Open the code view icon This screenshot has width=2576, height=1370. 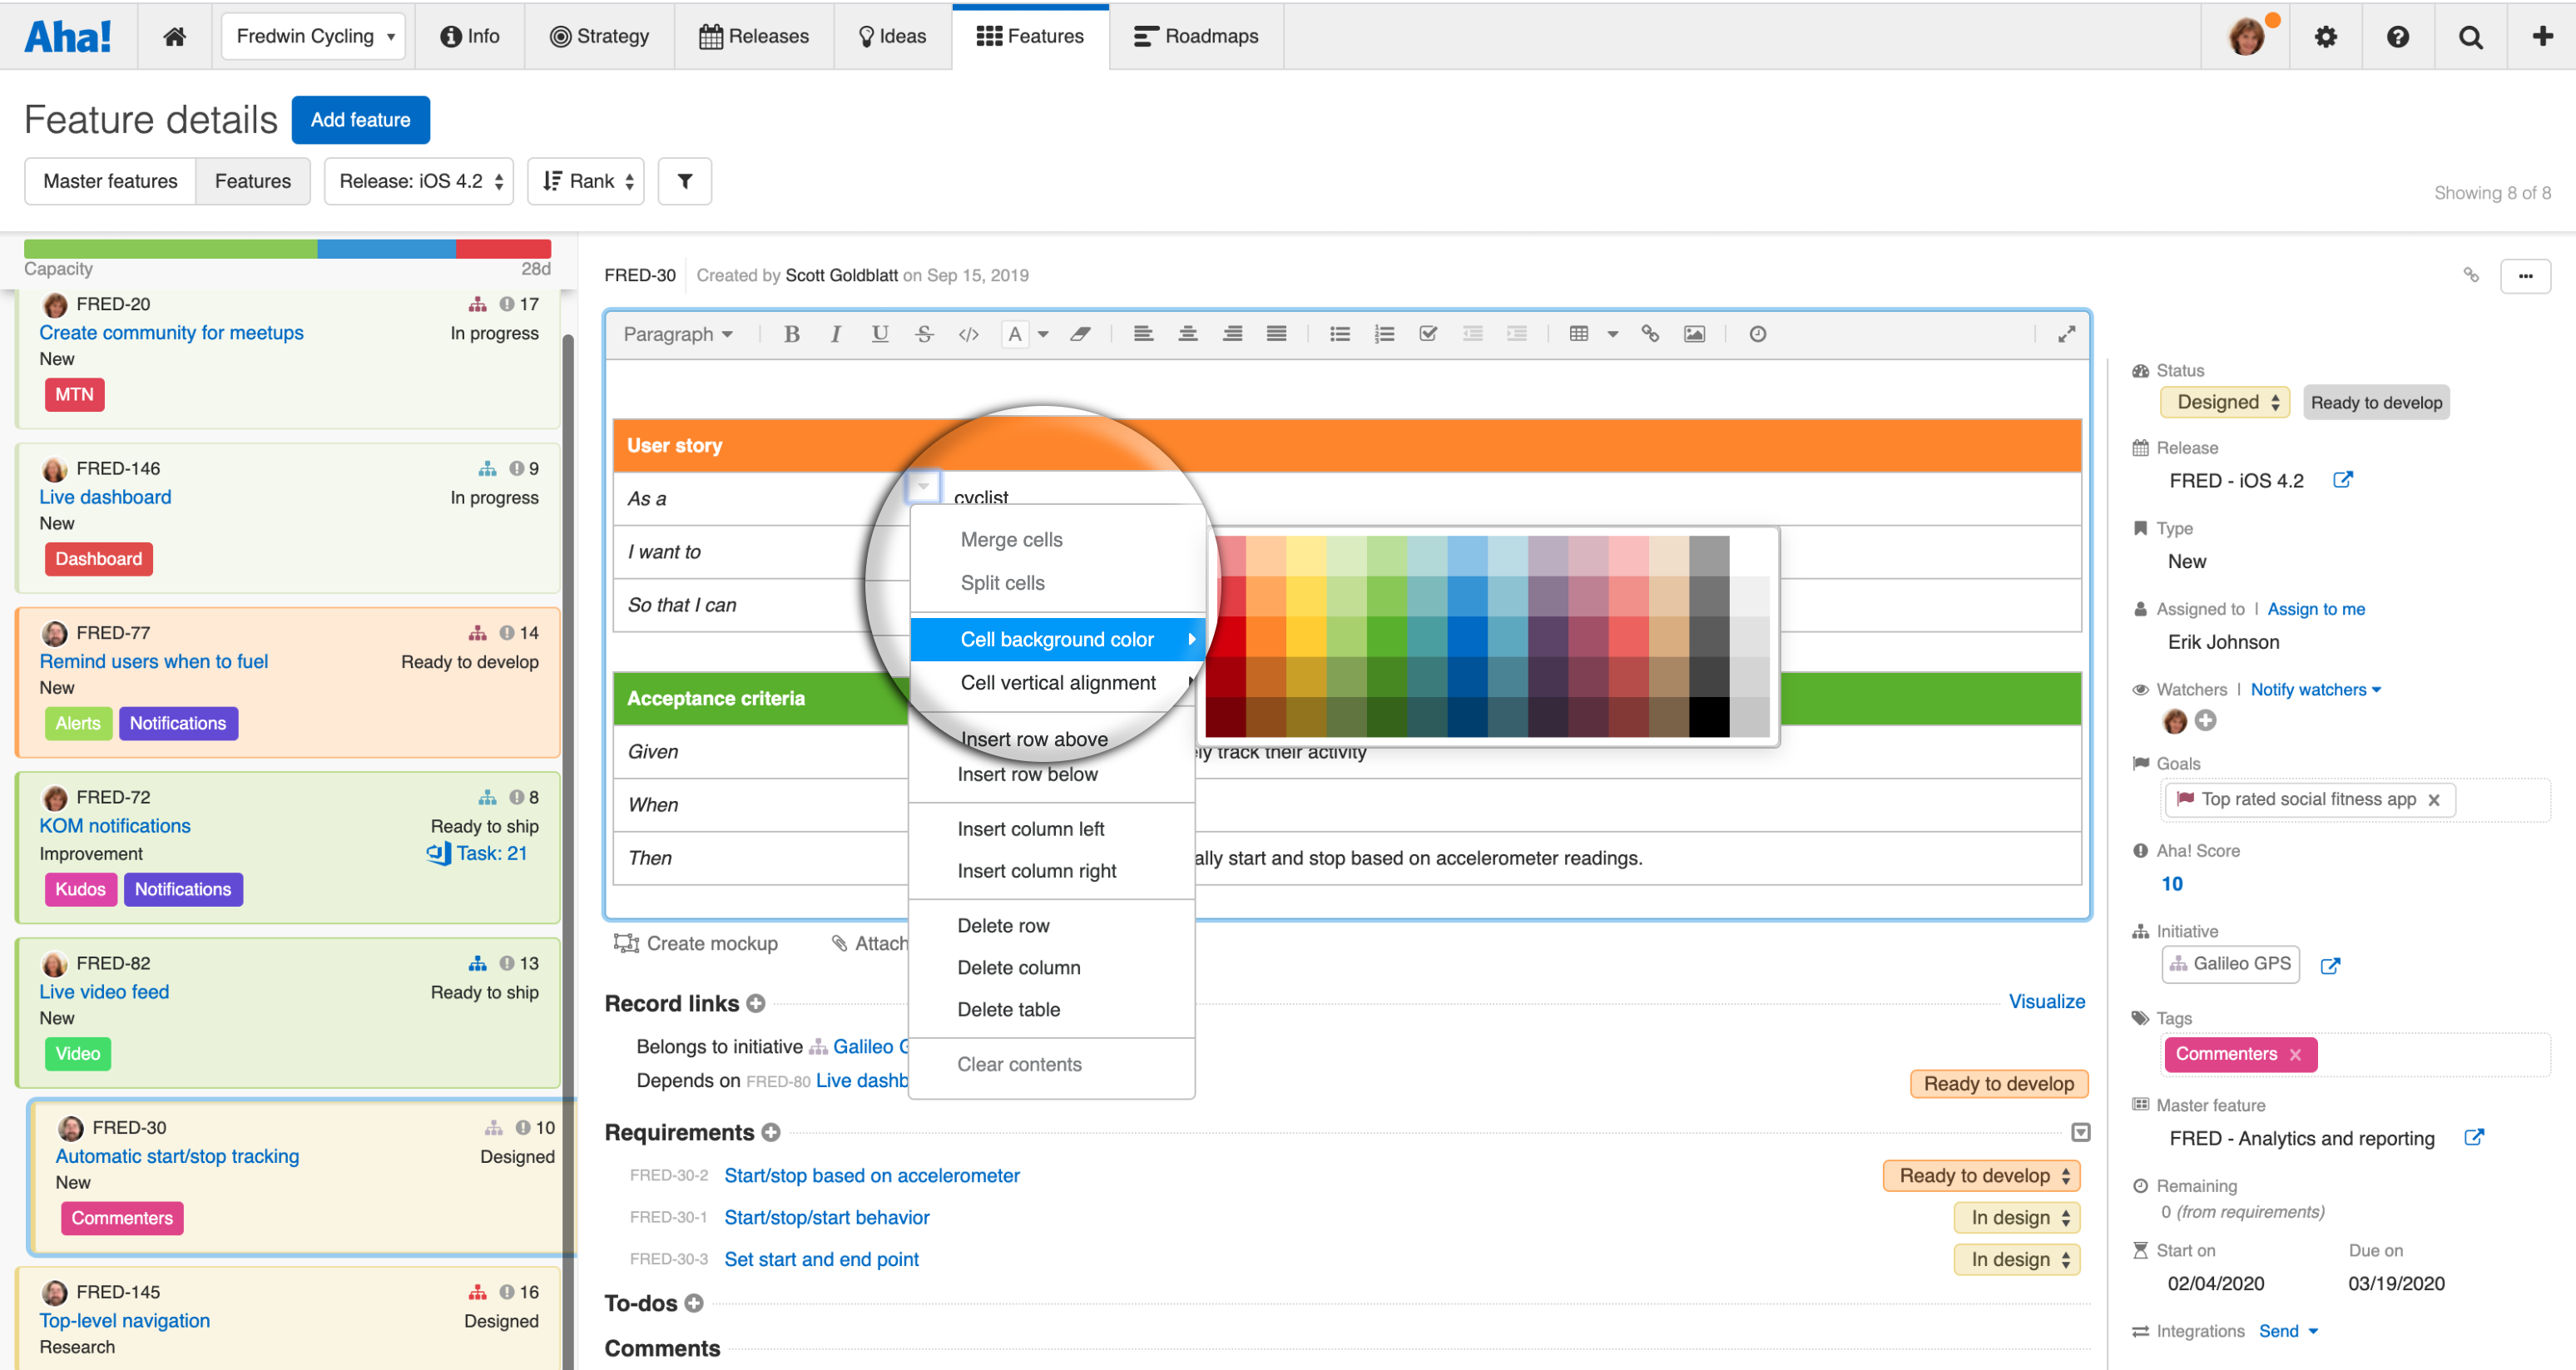(x=968, y=334)
